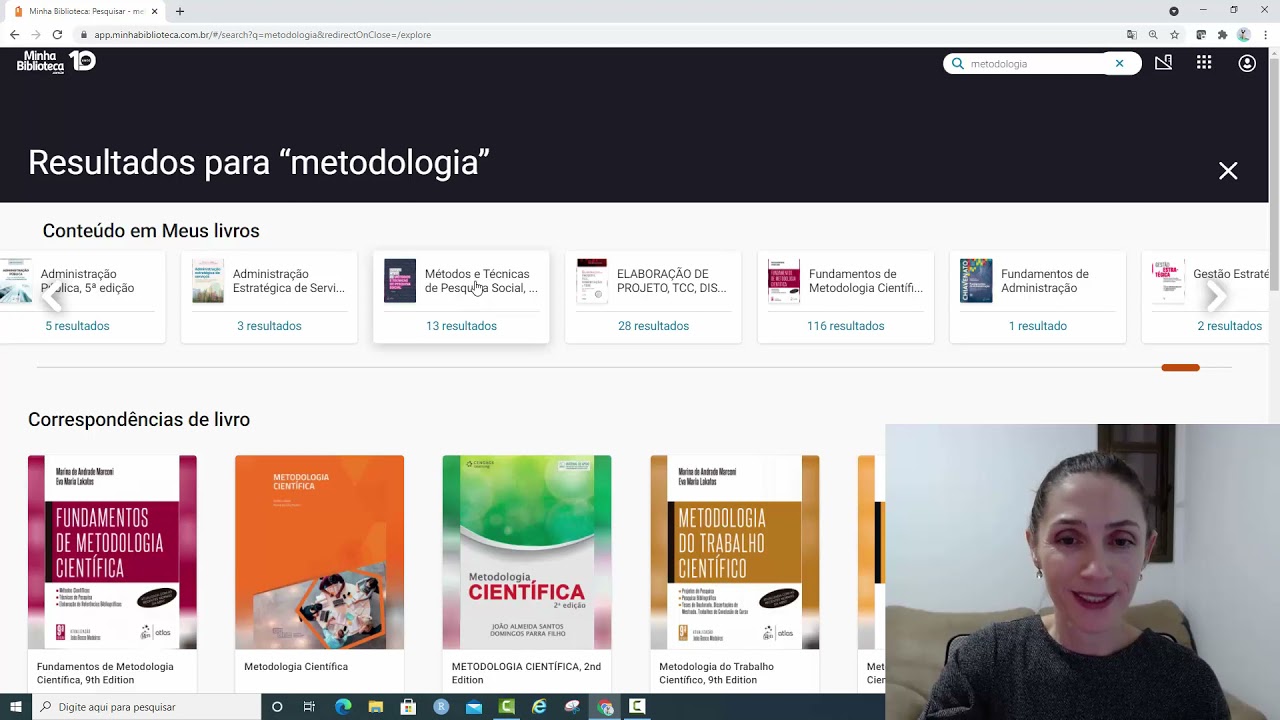
Task: Open Microsoft Store from taskbar
Action: pyautogui.click(x=408, y=707)
